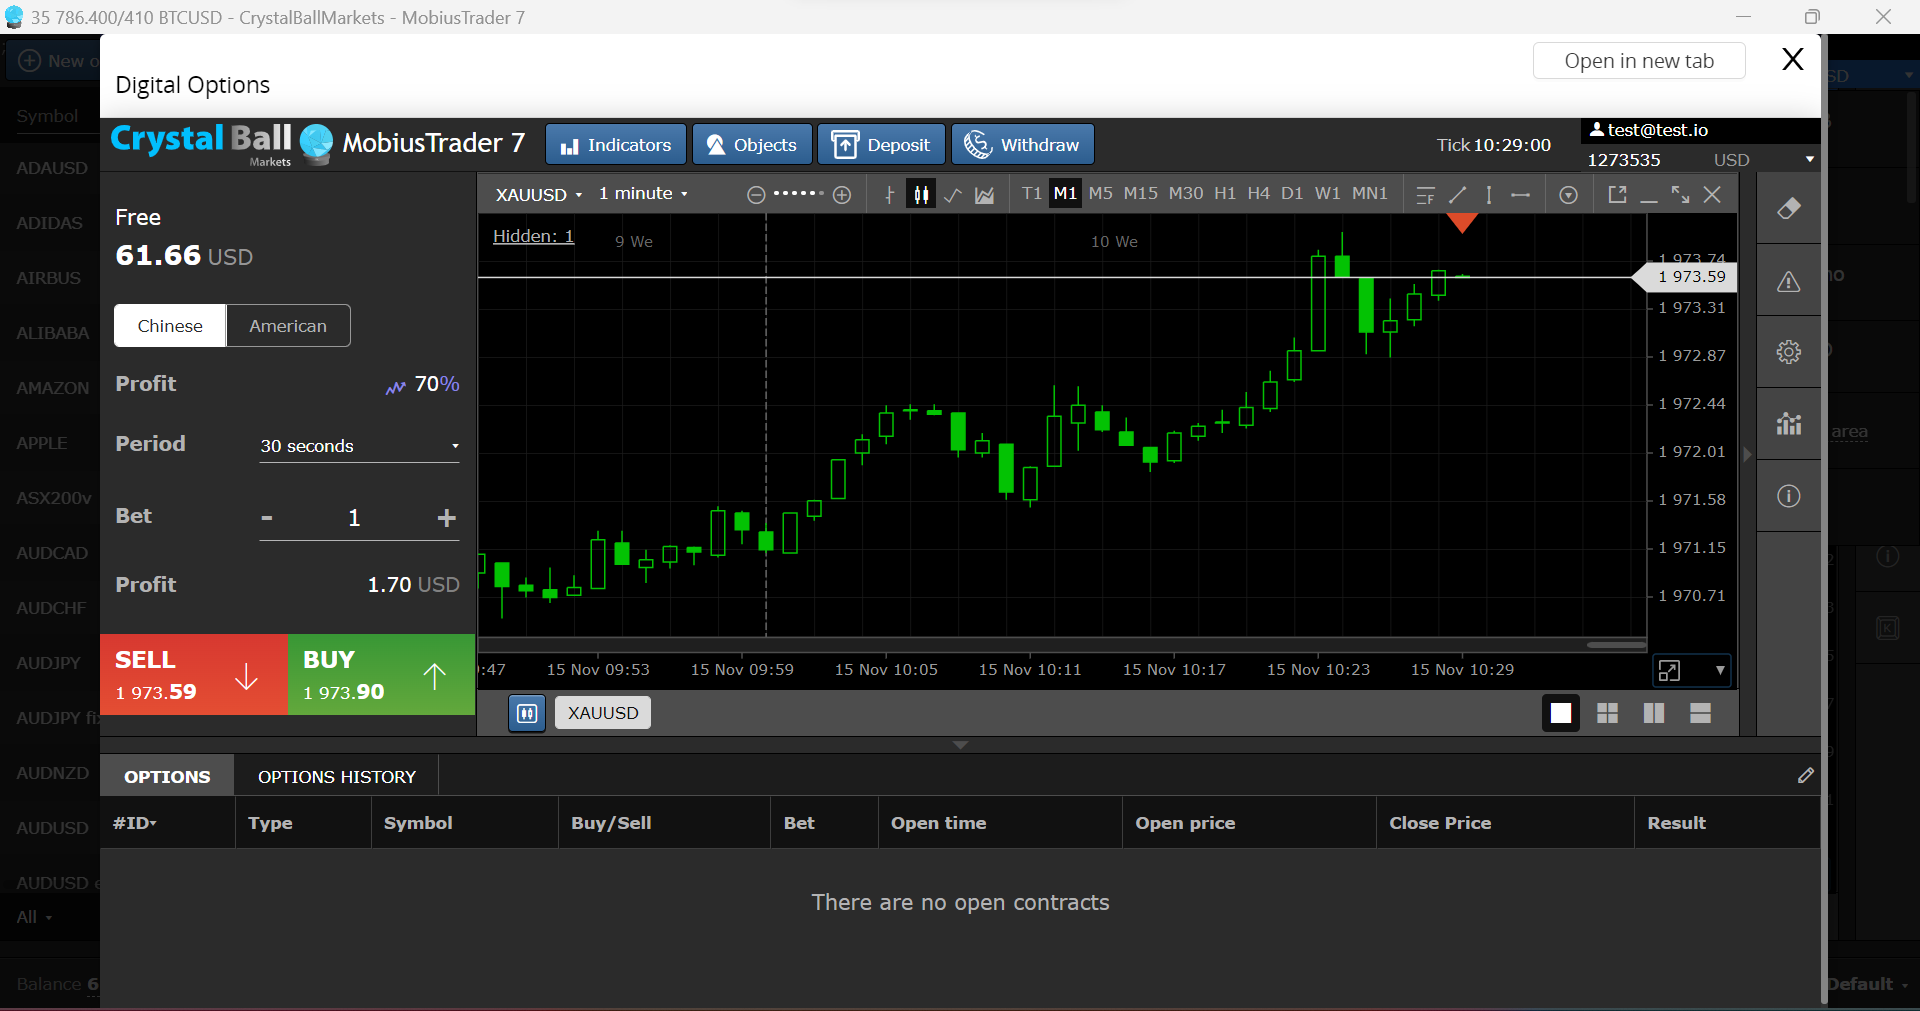Select the four-chart grid layout
Viewport: 1920px width, 1011px height.
point(1608,713)
